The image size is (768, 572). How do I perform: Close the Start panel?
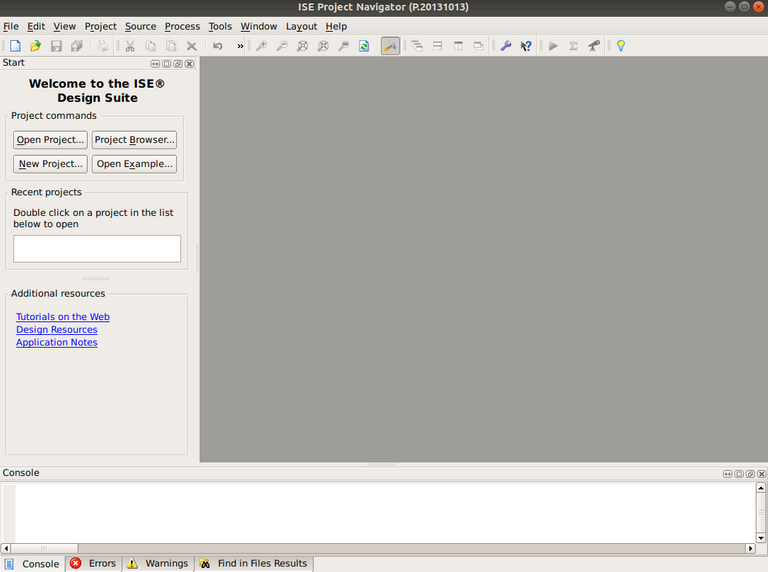(189, 64)
